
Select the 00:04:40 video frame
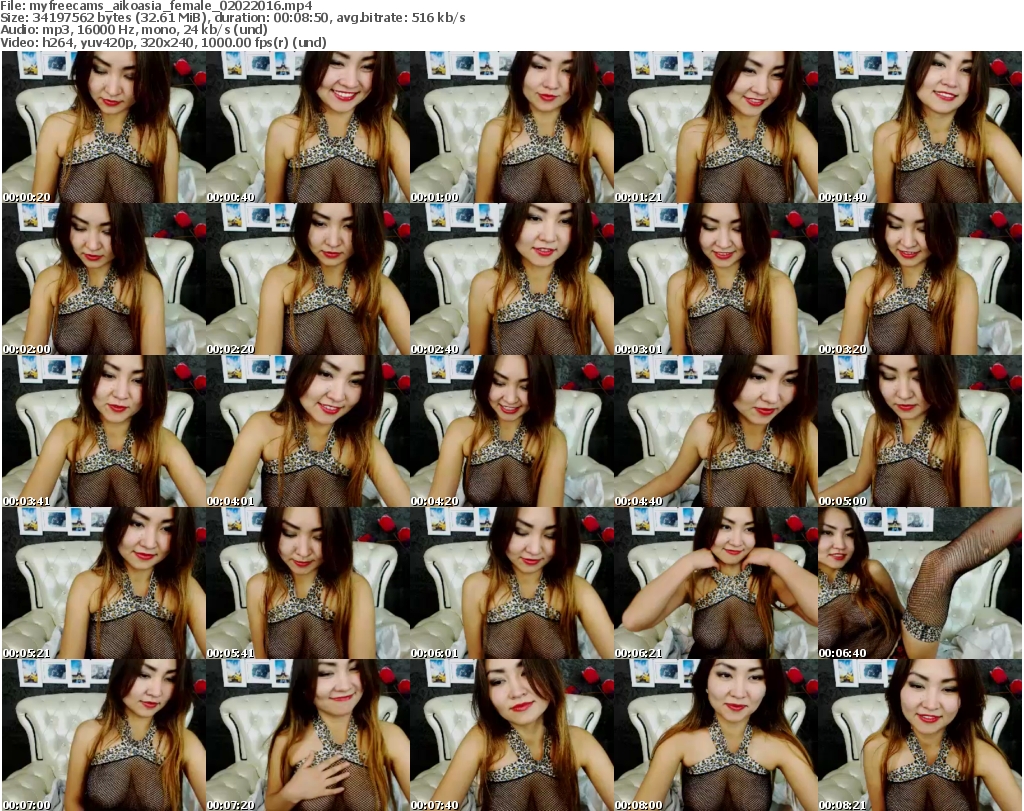coord(716,432)
